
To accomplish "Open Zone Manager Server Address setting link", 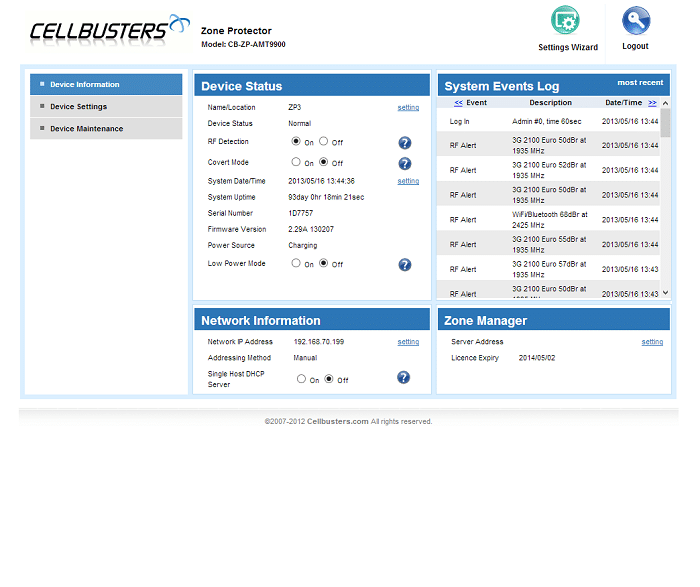I will coord(652,342).
